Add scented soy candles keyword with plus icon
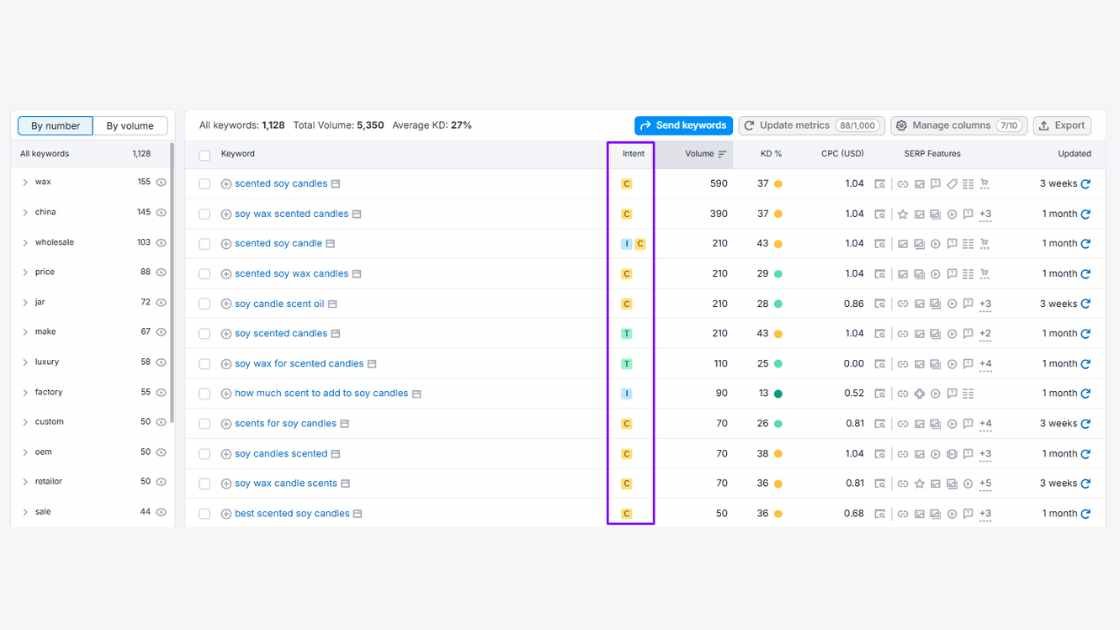 coord(226,184)
